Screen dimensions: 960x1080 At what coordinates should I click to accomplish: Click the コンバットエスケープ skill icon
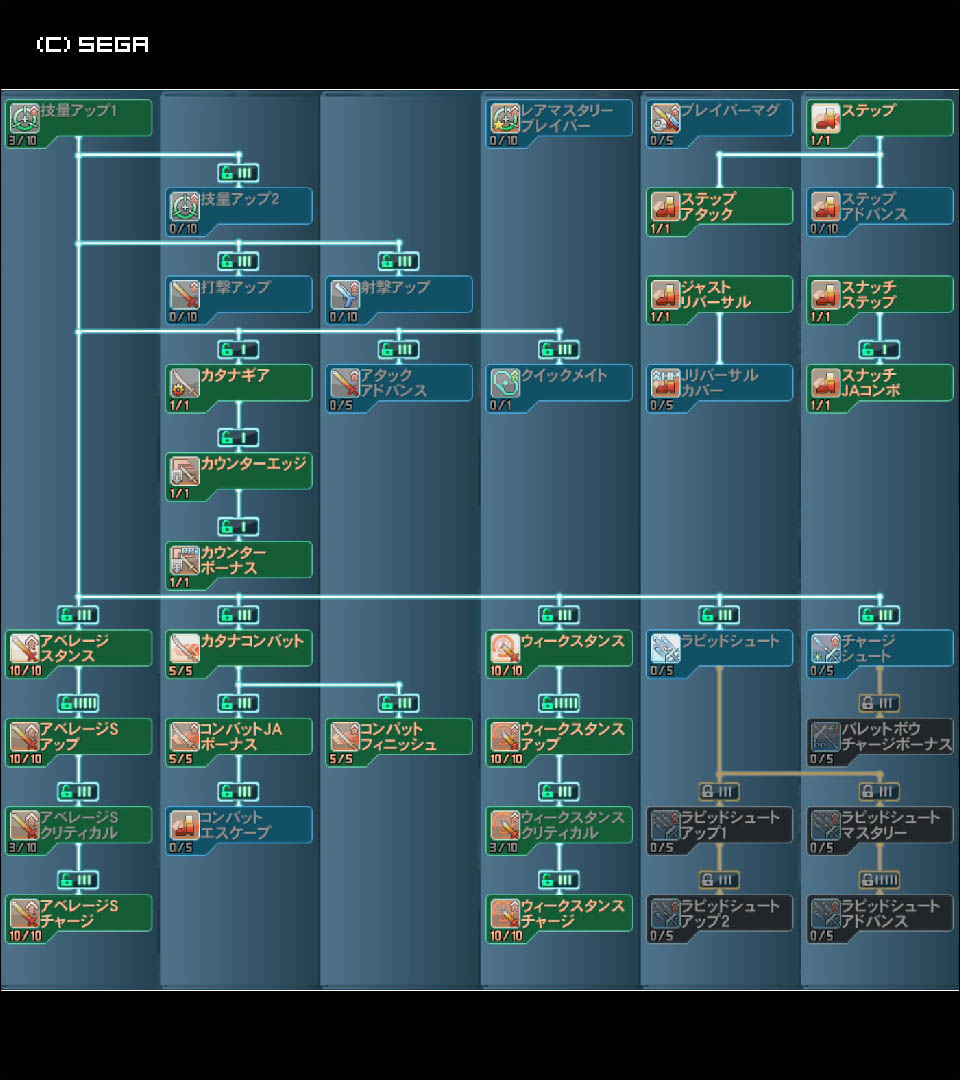pyautogui.click(x=185, y=824)
